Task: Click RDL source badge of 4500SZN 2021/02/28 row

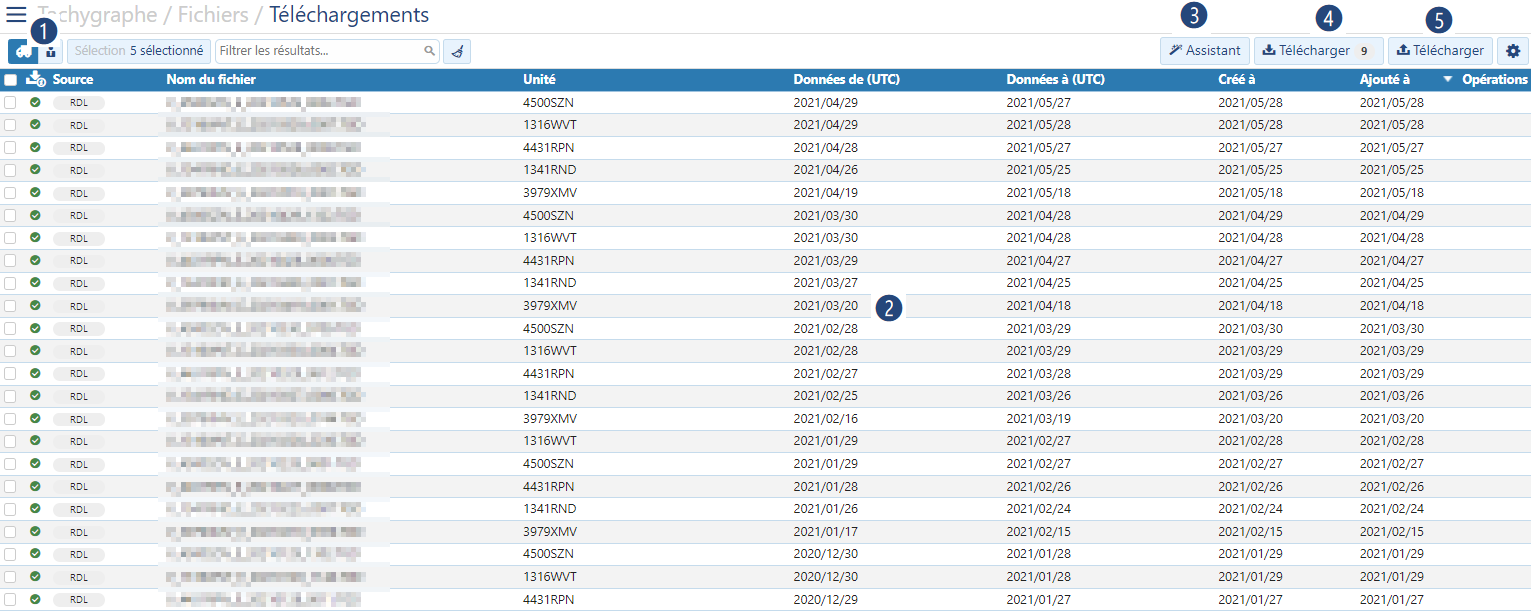Action: [x=79, y=329]
